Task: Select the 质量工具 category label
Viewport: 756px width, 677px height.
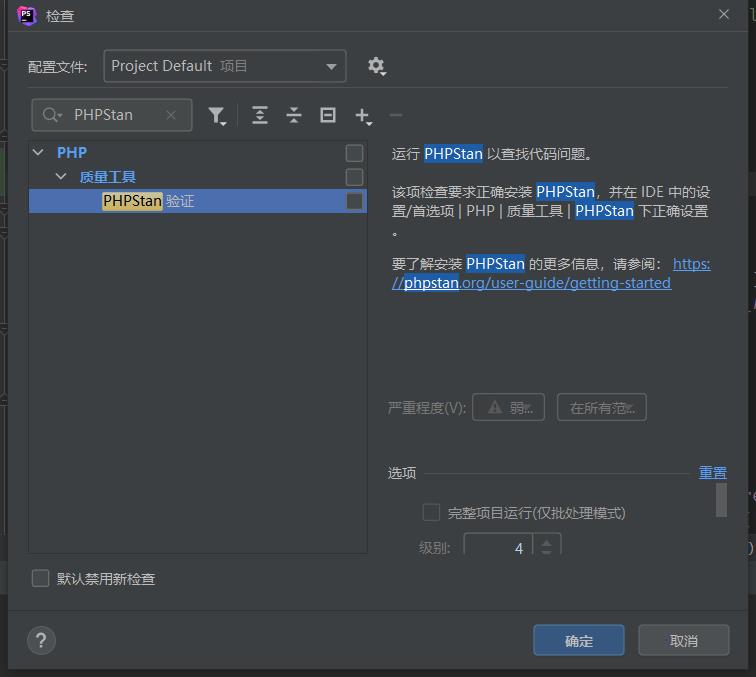Action: tap(108, 177)
